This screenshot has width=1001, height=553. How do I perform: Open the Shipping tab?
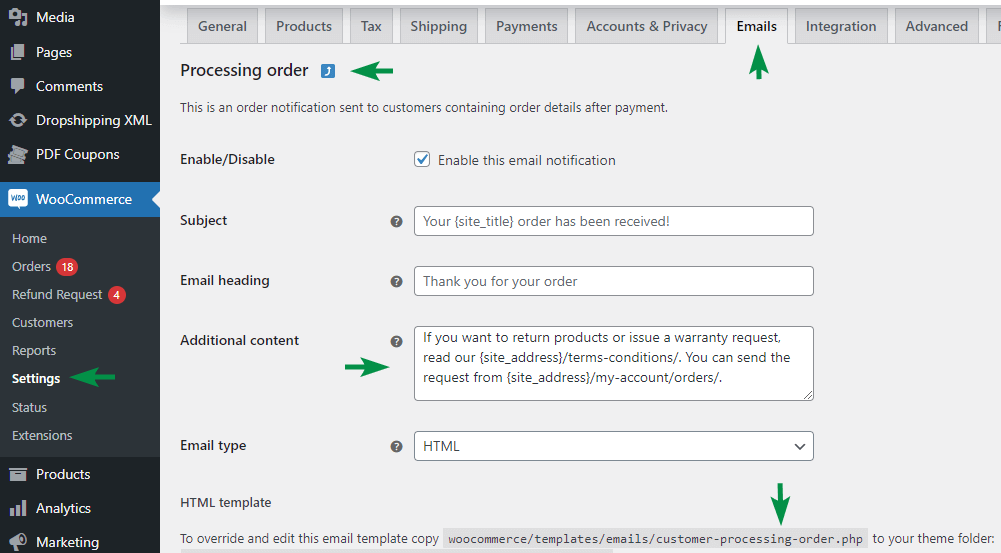[x=439, y=26]
